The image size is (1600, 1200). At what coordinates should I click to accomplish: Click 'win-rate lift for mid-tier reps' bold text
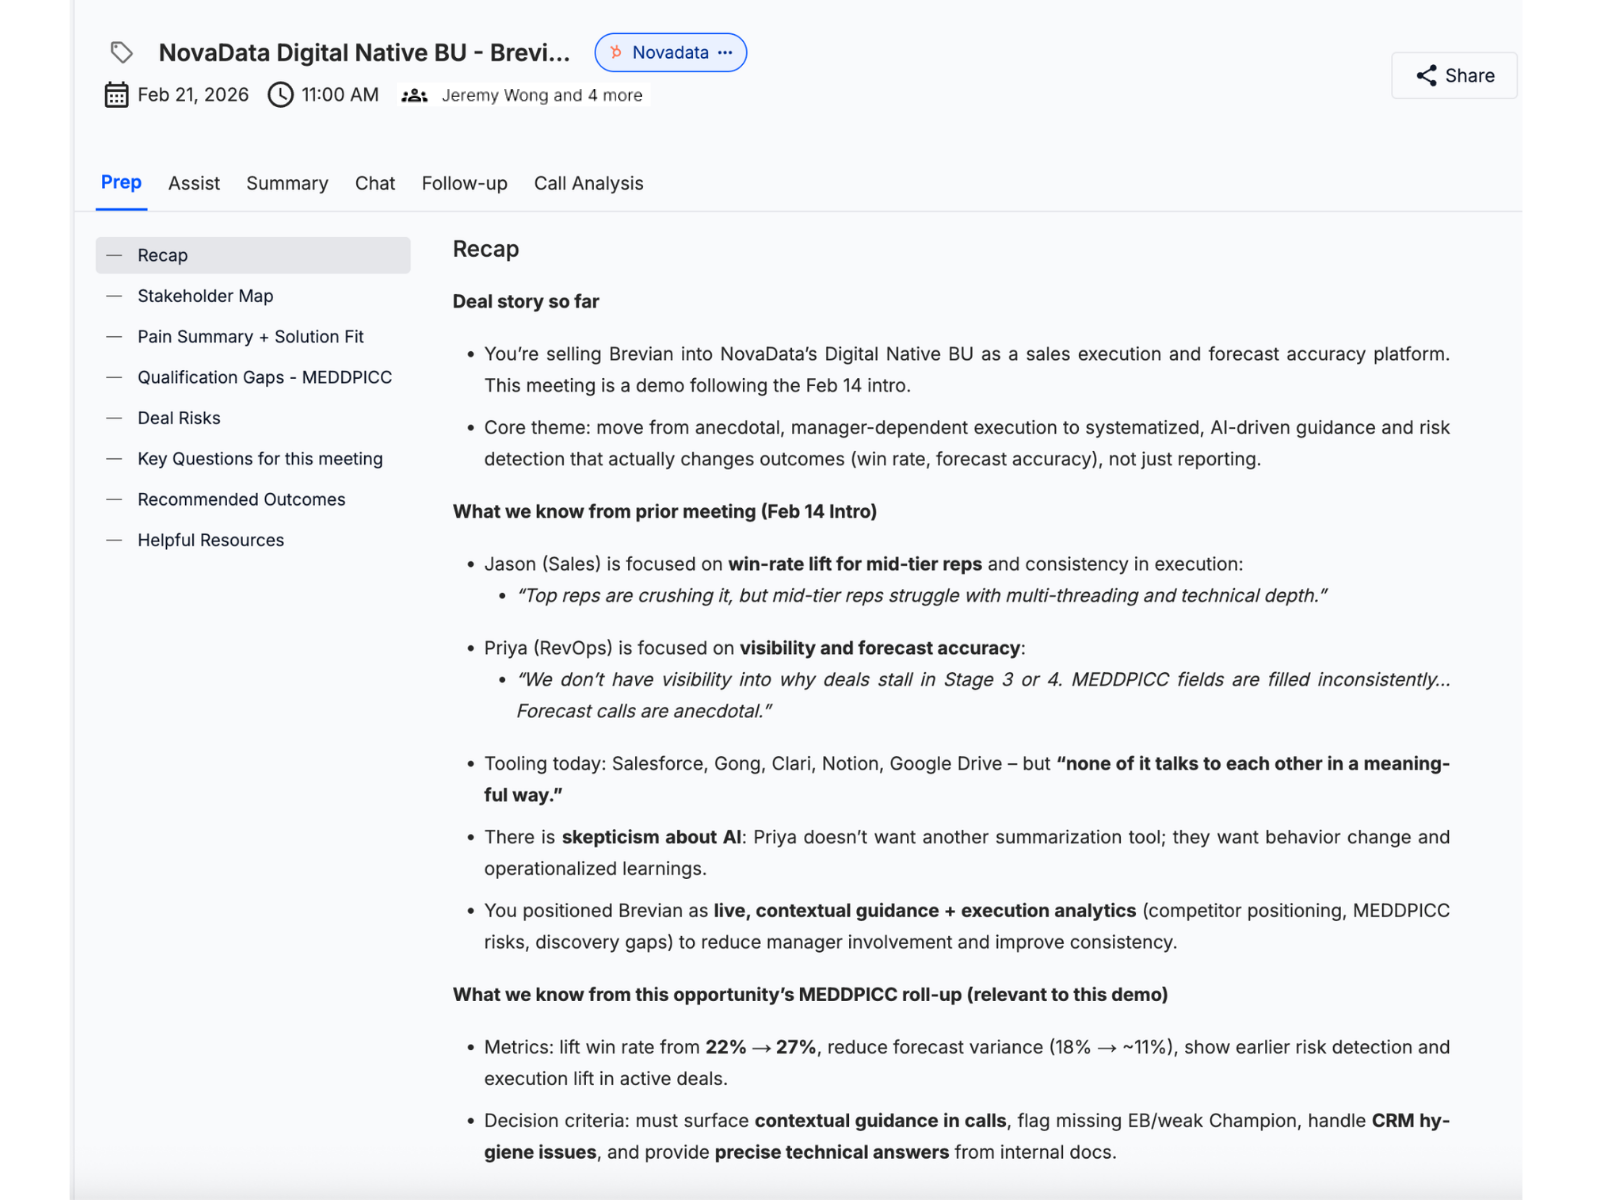coord(855,564)
